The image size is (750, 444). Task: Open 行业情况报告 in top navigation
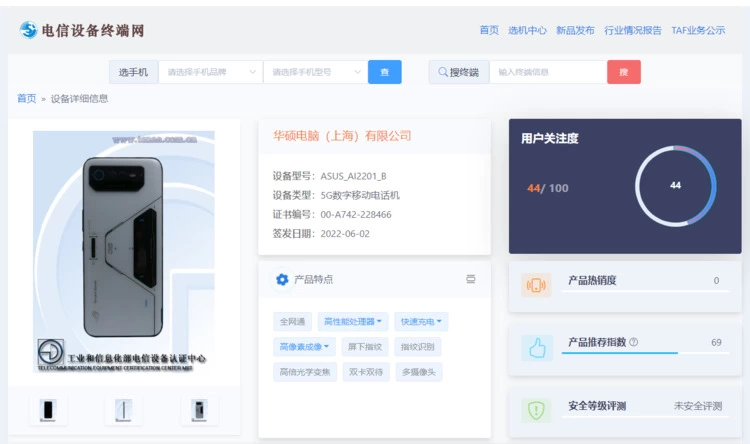click(x=632, y=30)
